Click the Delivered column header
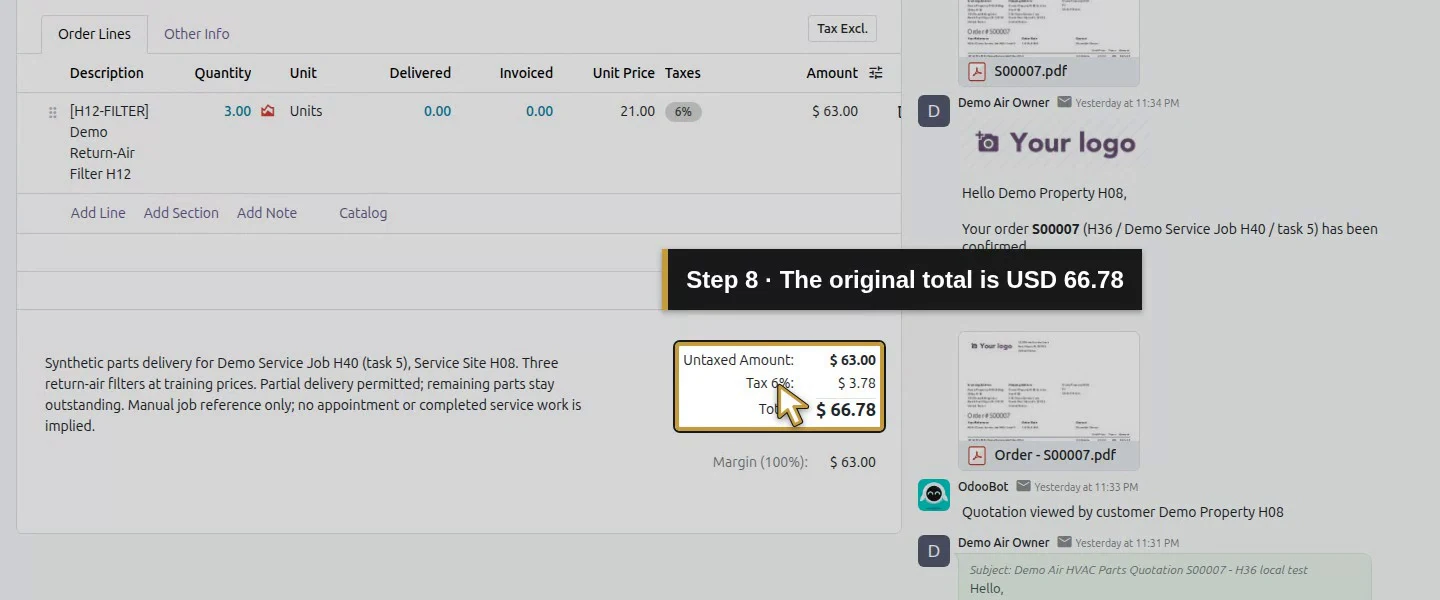The width and height of the screenshot is (1440, 600). click(x=420, y=73)
